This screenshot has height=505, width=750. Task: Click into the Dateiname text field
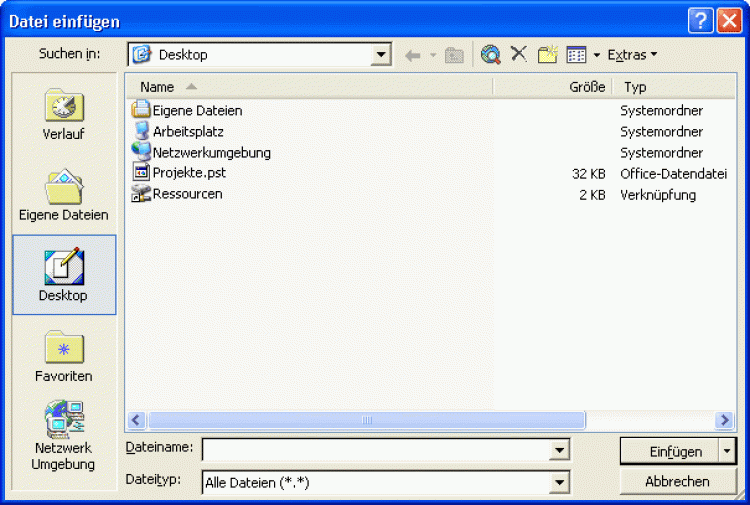[375, 451]
